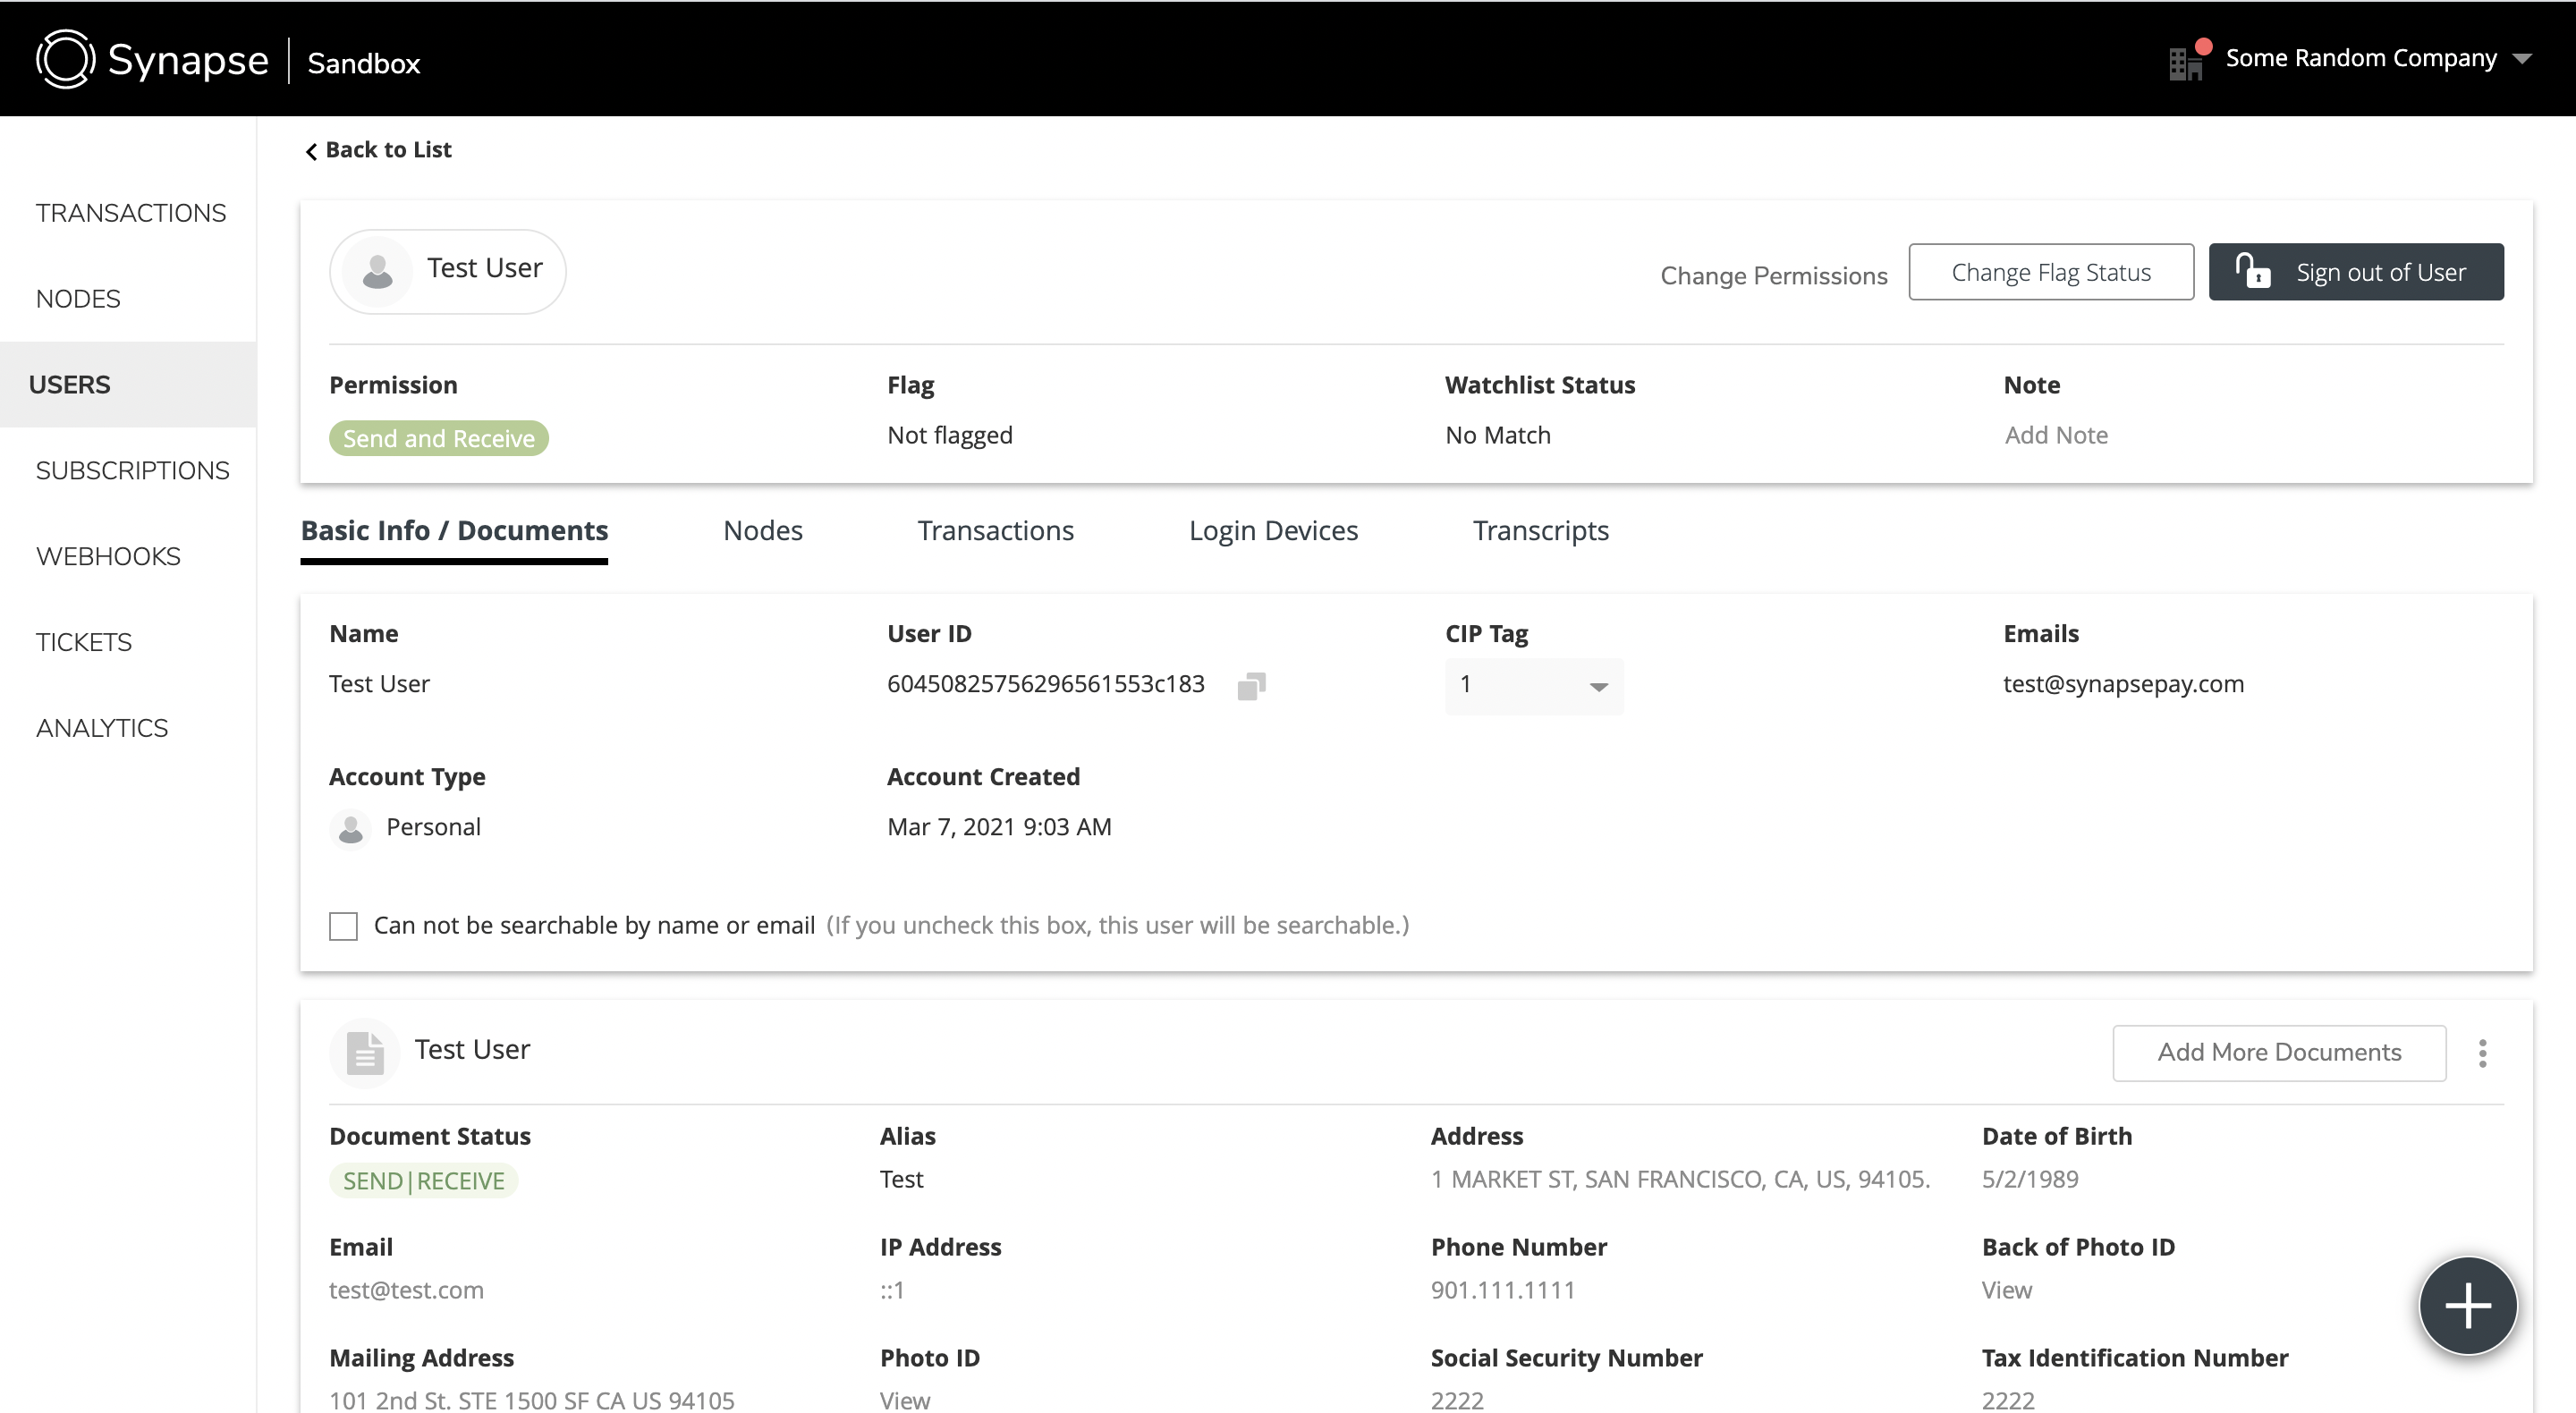Click the Some Random Company name
The height and width of the screenshot is (1413, 2576).
2360,58
